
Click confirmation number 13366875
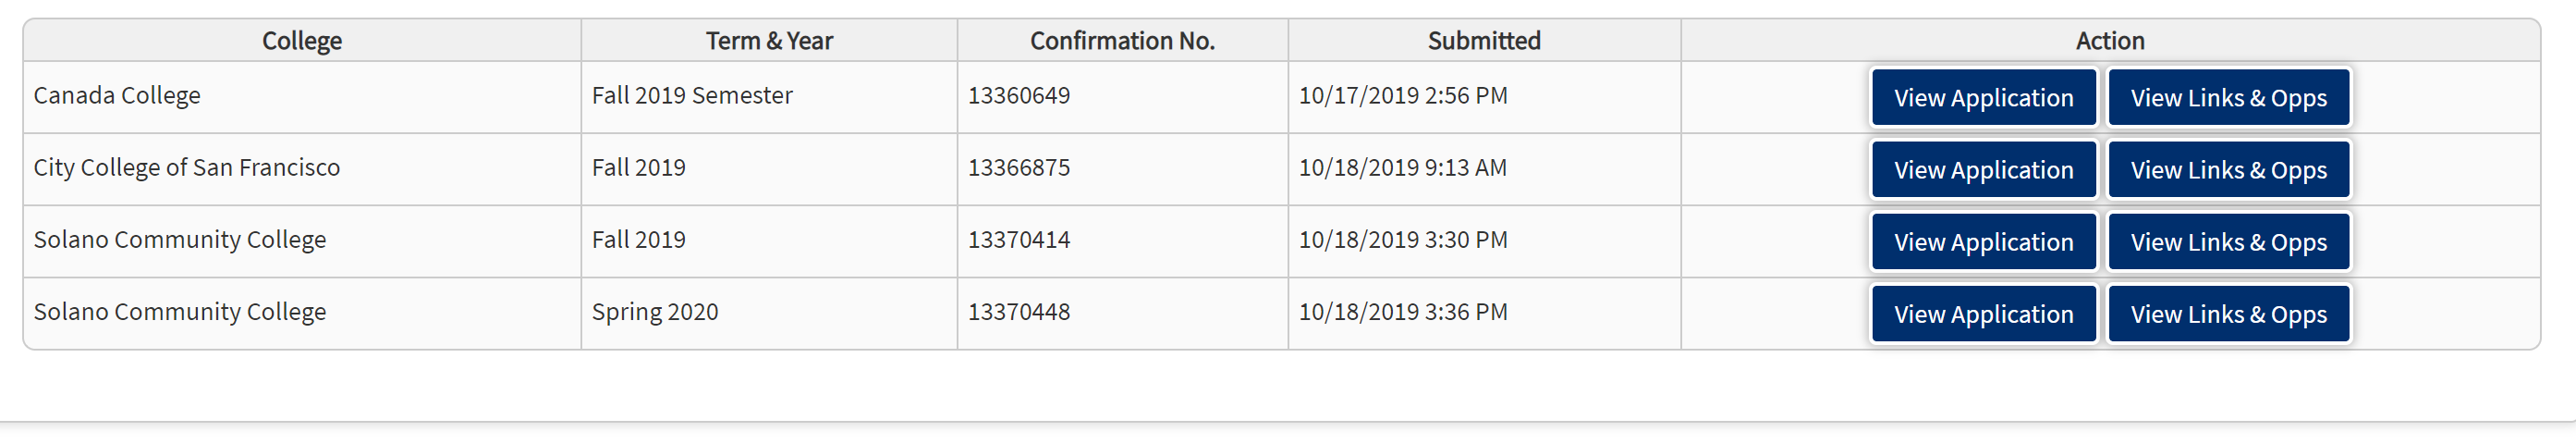click(1019, 168)
